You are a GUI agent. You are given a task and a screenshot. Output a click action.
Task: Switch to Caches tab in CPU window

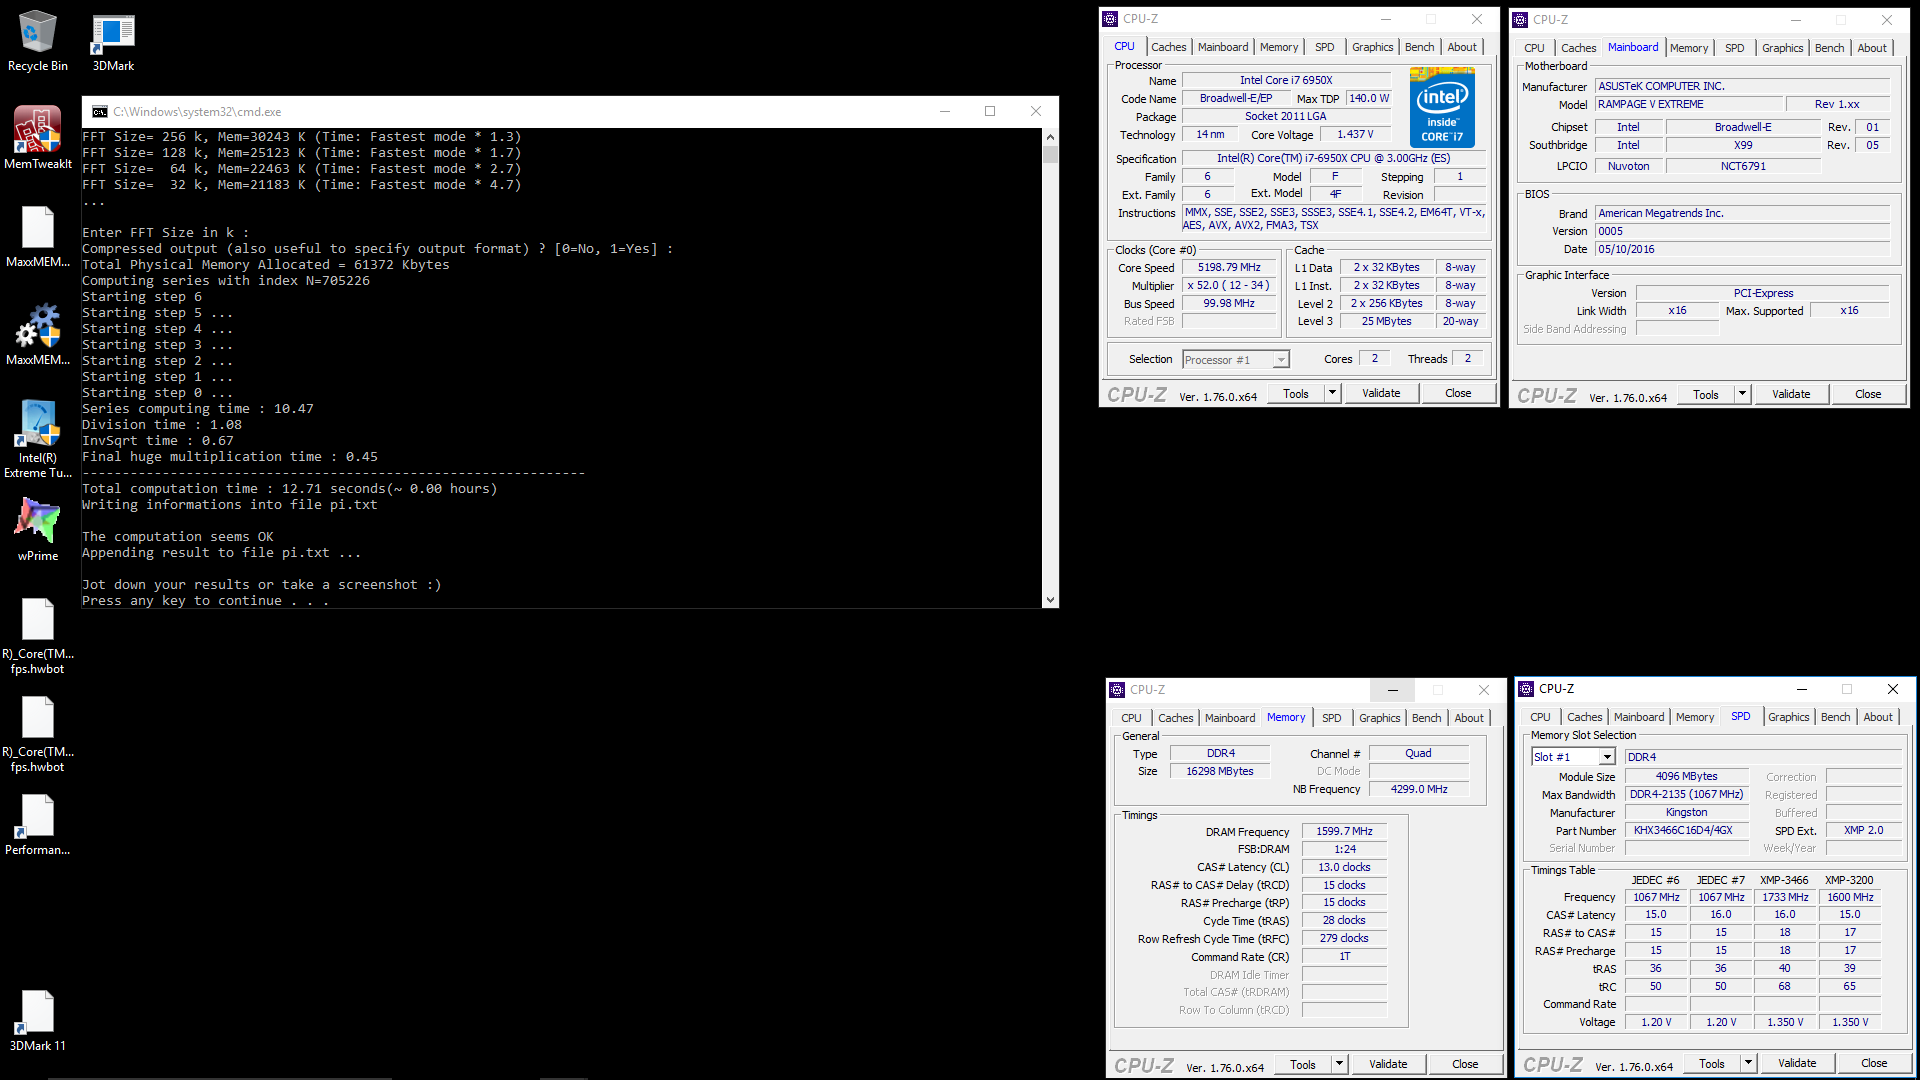1168,47
